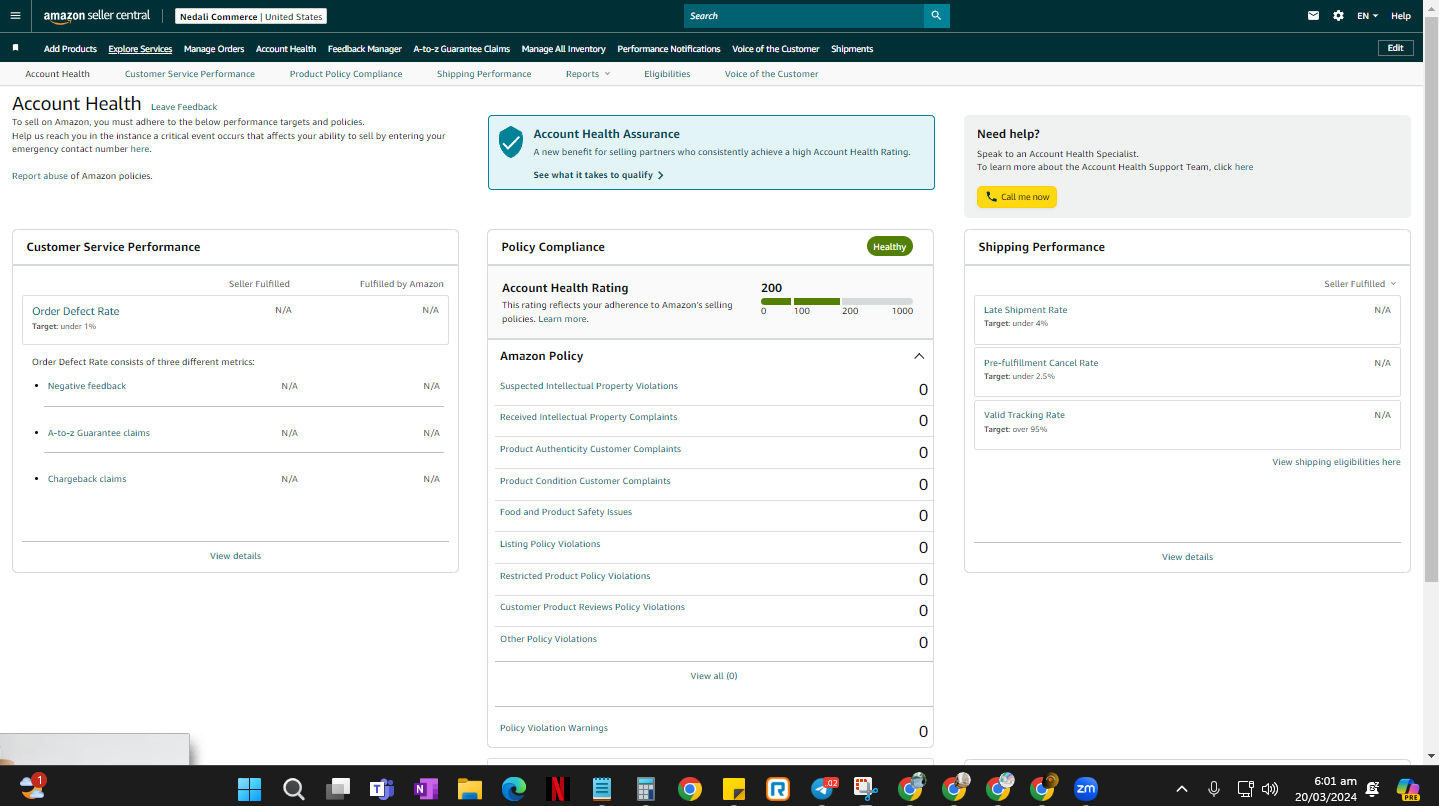Open Notepad from the taskbar
Viewport: 1439px width, 806px height.
click(x=601, y=789)
